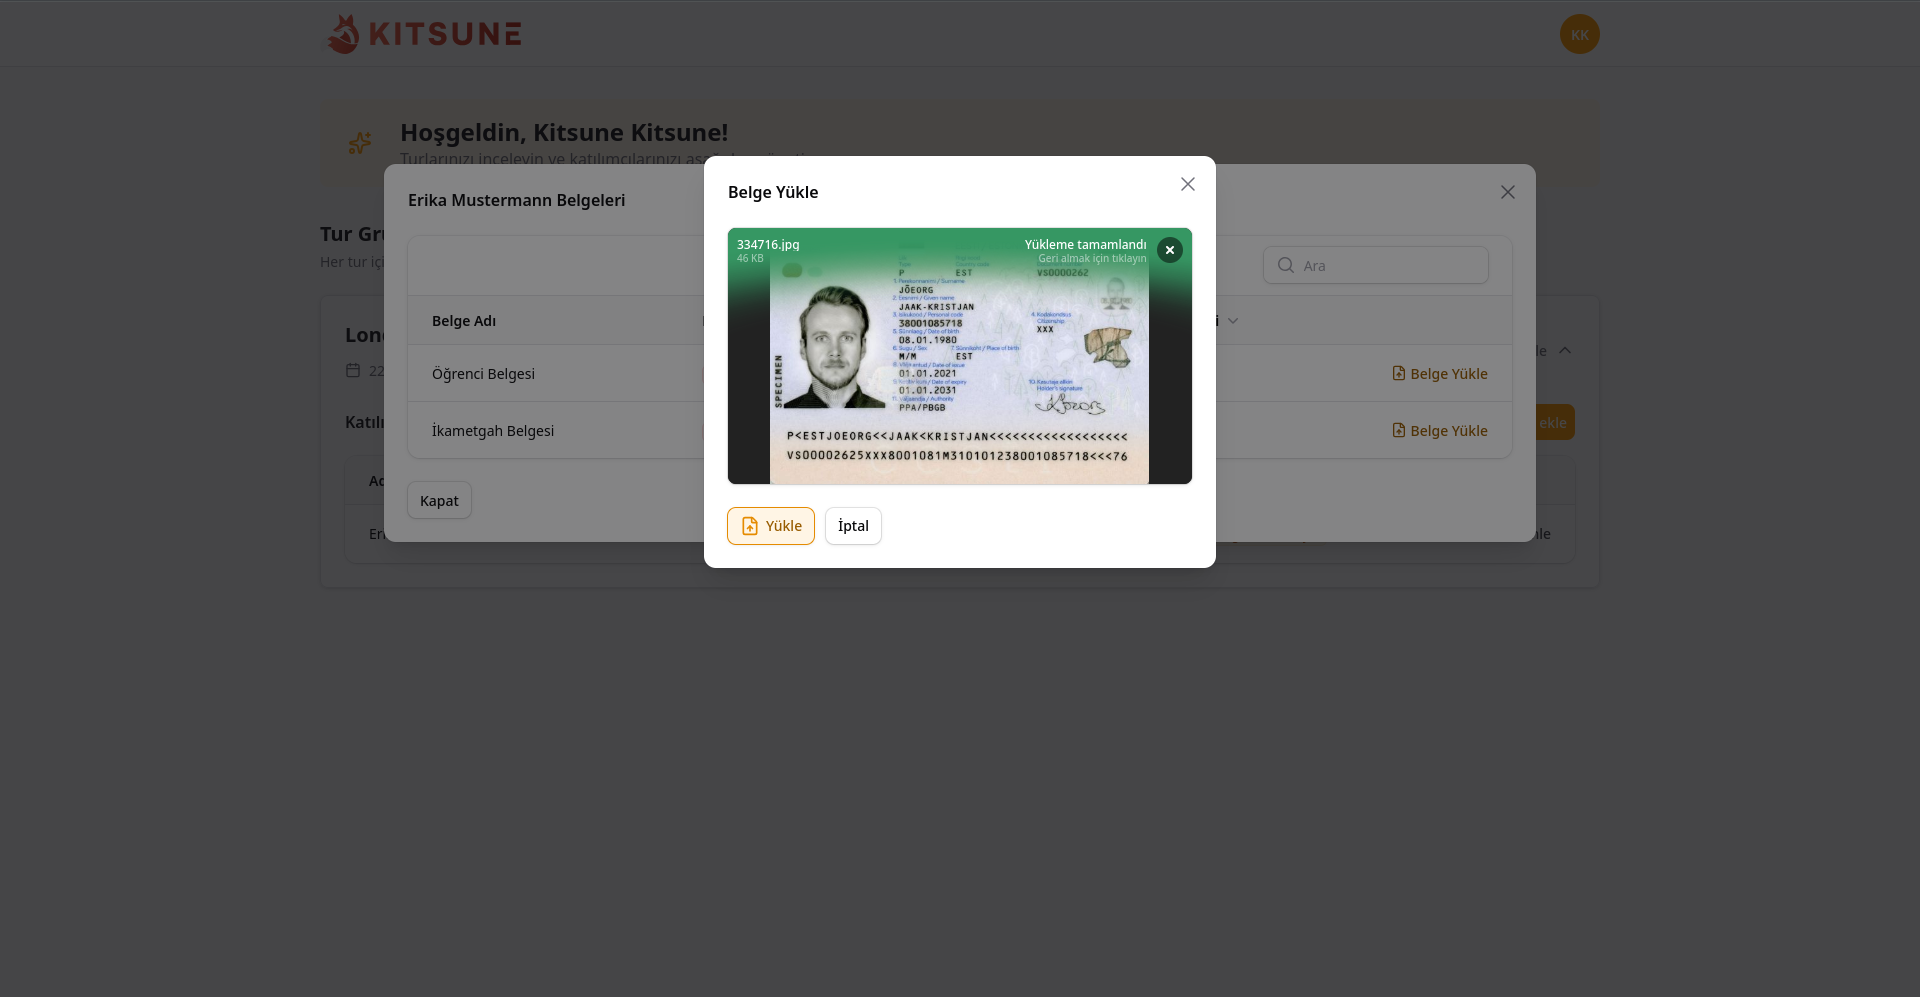The height and width of the screenshot is (997, 1920).
Task: Click the 334716.jpg file name
Action: 768,244
